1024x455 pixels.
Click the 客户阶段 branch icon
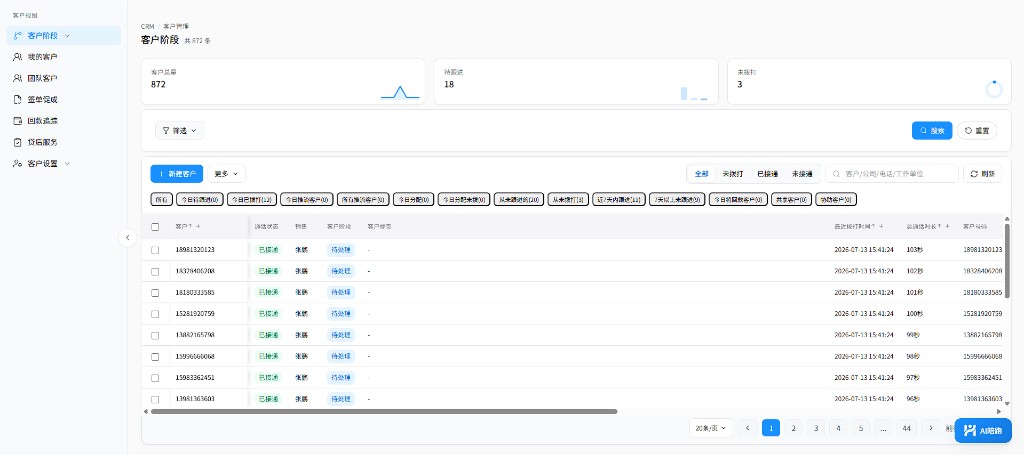18,36
